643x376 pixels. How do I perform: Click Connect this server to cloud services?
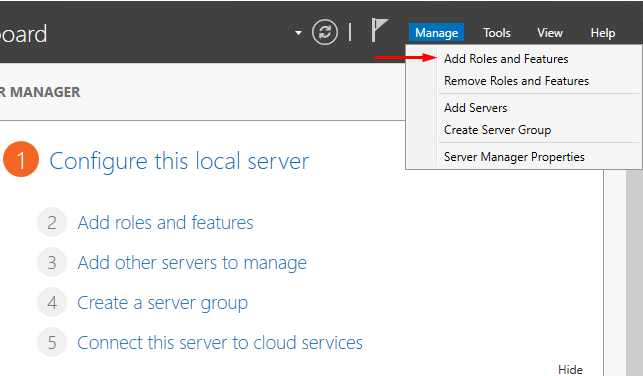click(x=220, y=342)
